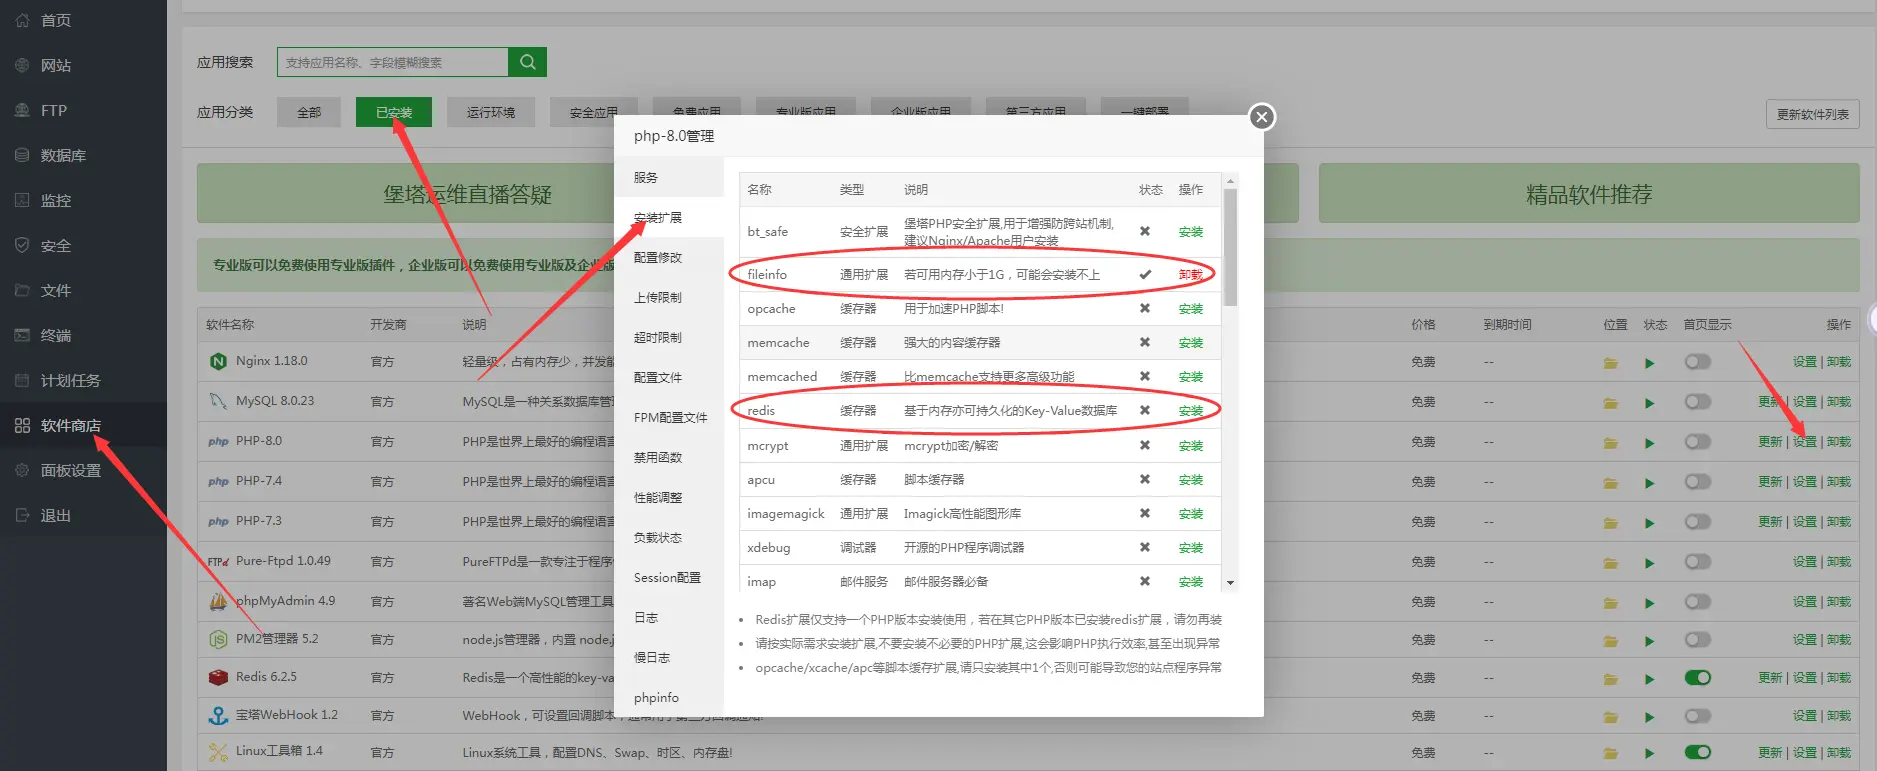Screen dimensions: 1877x771
Task: Install the redis extension
Action: pyautogui.click(x=1190, y=411)
